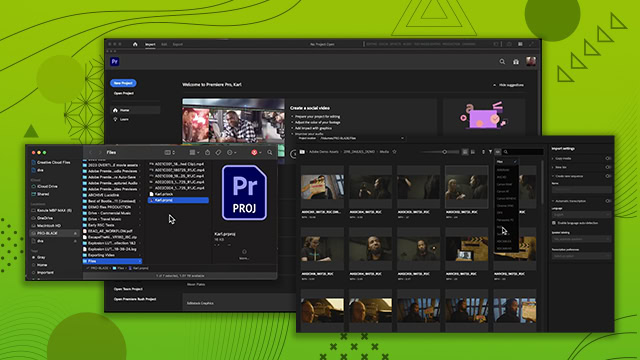
Task: Toggle the Create new sequence switch
Action: coord(608,176)
